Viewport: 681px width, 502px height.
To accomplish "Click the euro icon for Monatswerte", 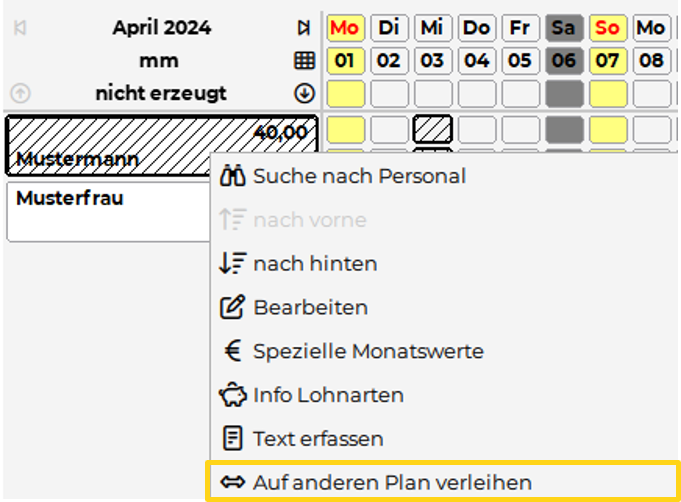I will pyautogui.click(x=232, y=351).
